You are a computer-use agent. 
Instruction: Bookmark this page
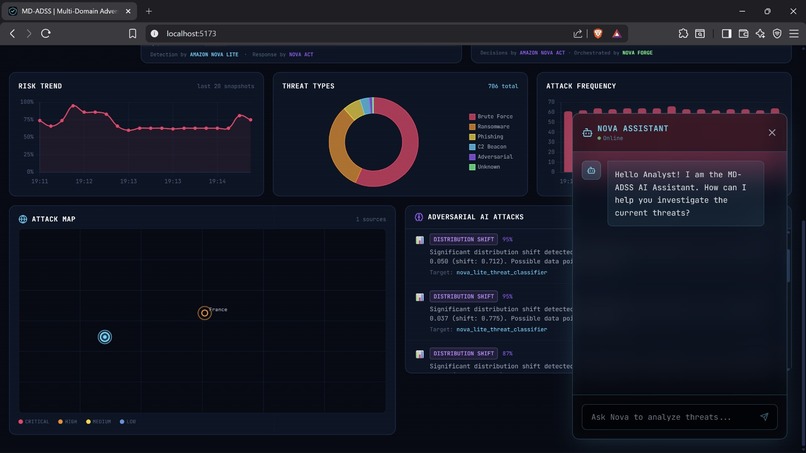click(132, 33)
